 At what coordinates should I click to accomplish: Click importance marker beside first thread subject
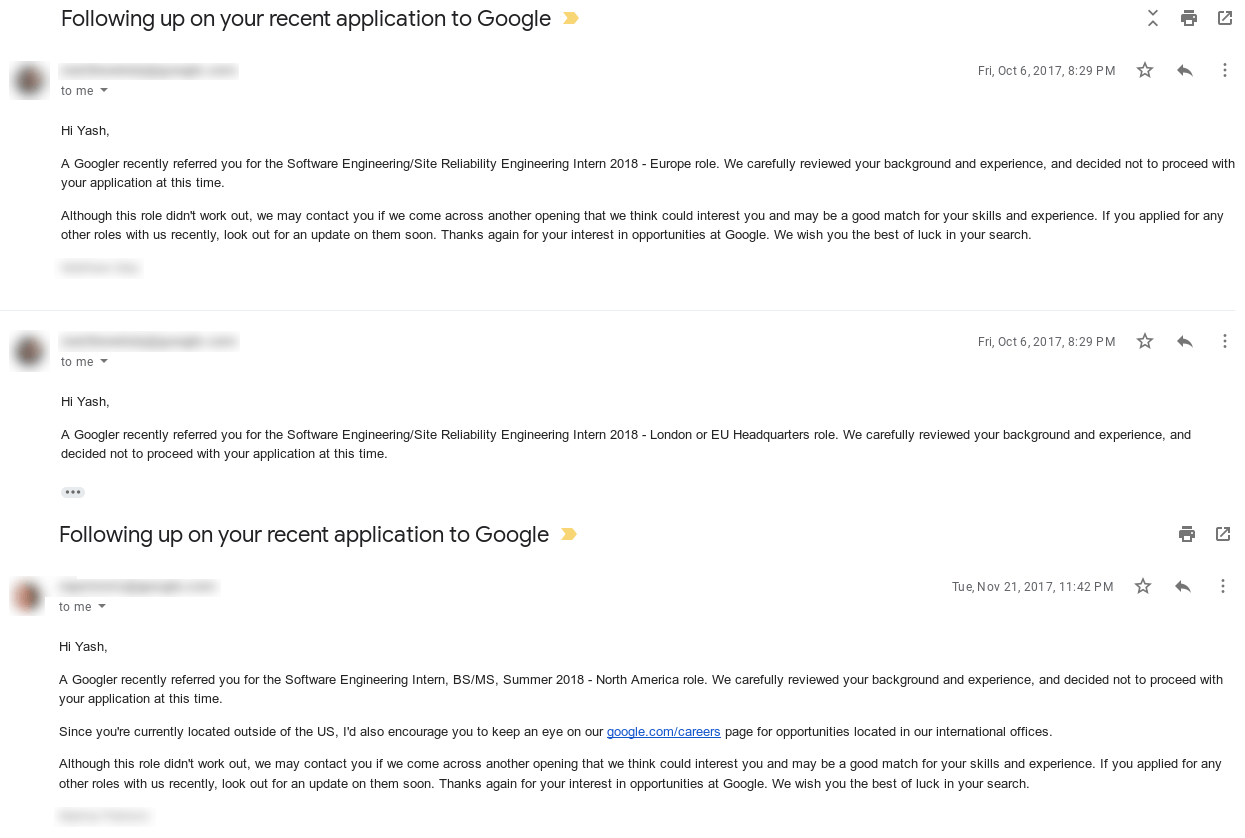point(571,18)
